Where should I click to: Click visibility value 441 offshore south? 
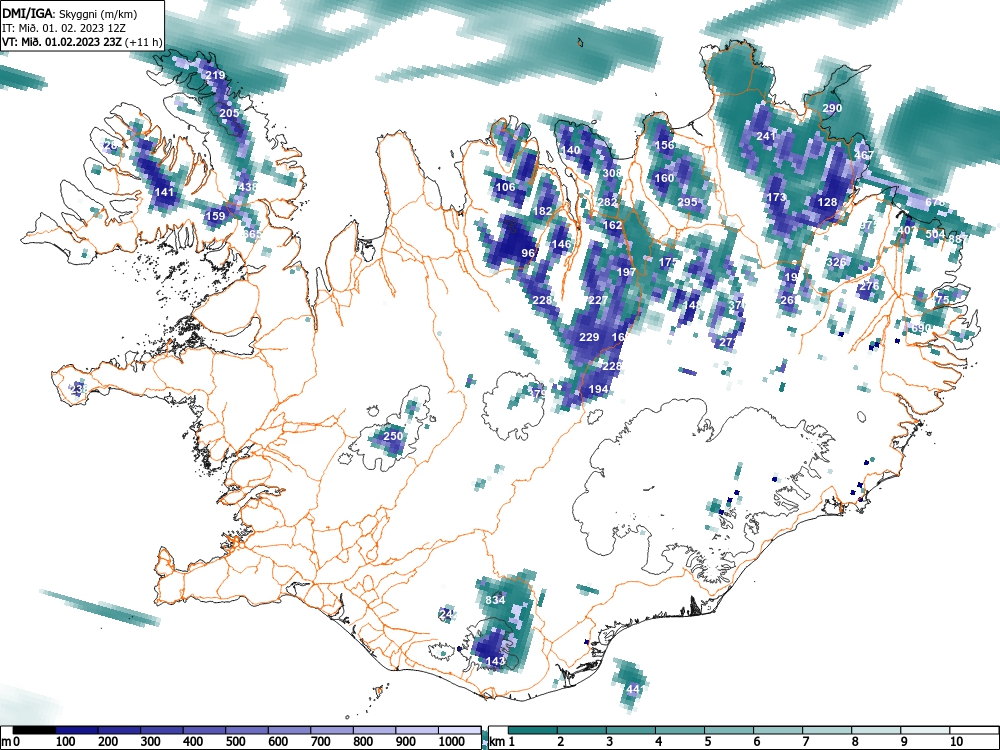(x=635, y=689)
